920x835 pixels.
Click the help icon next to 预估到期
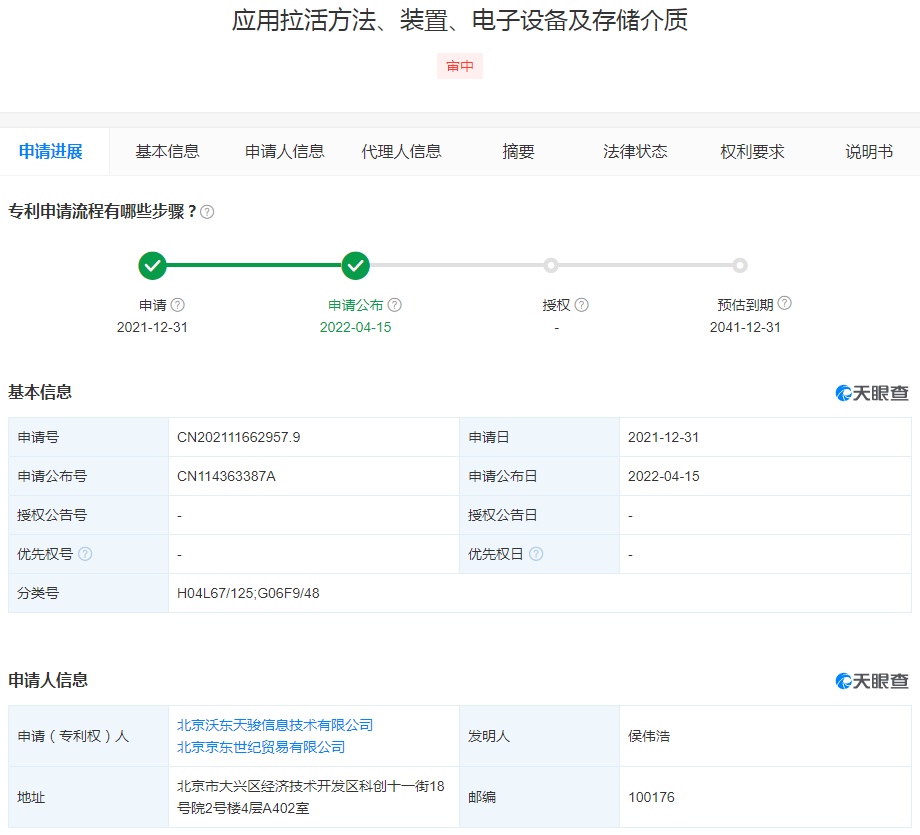tap(785, 304)
